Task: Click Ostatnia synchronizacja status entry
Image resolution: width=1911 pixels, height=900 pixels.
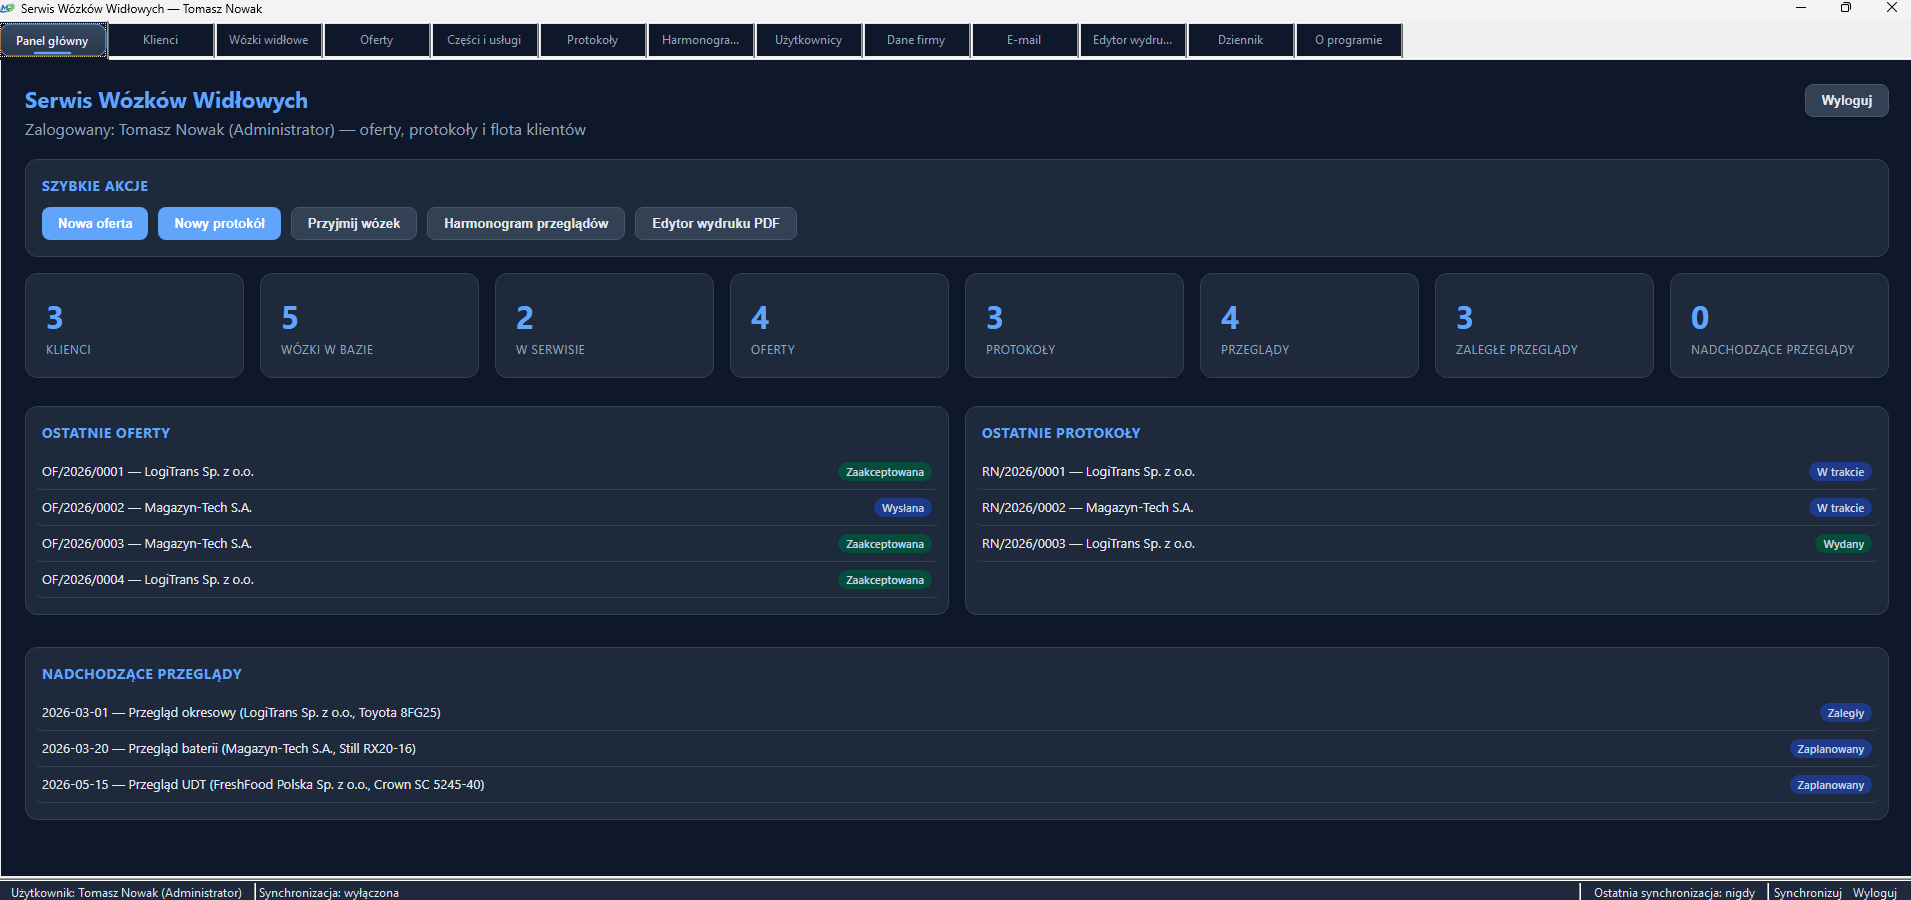Action: (x=1674, y=893)
